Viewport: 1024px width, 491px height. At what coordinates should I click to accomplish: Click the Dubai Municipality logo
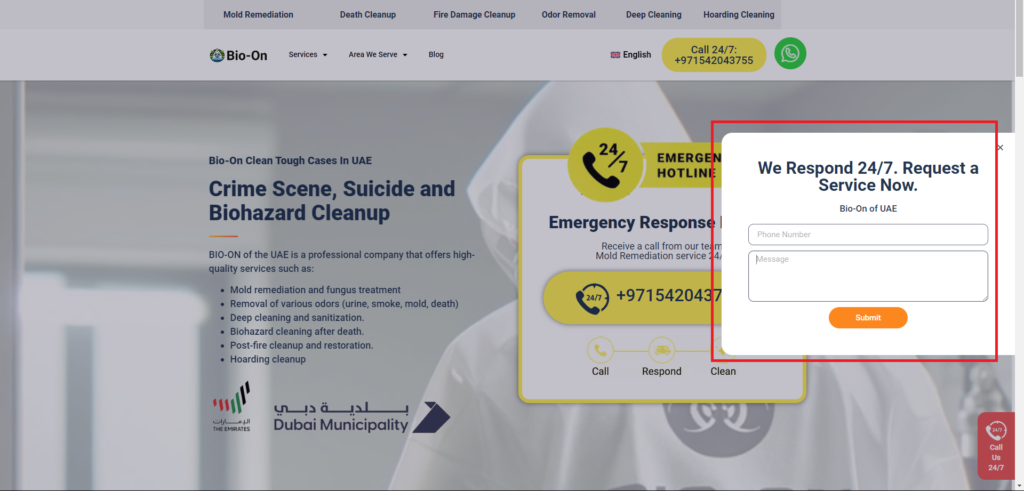pos(362,417)
